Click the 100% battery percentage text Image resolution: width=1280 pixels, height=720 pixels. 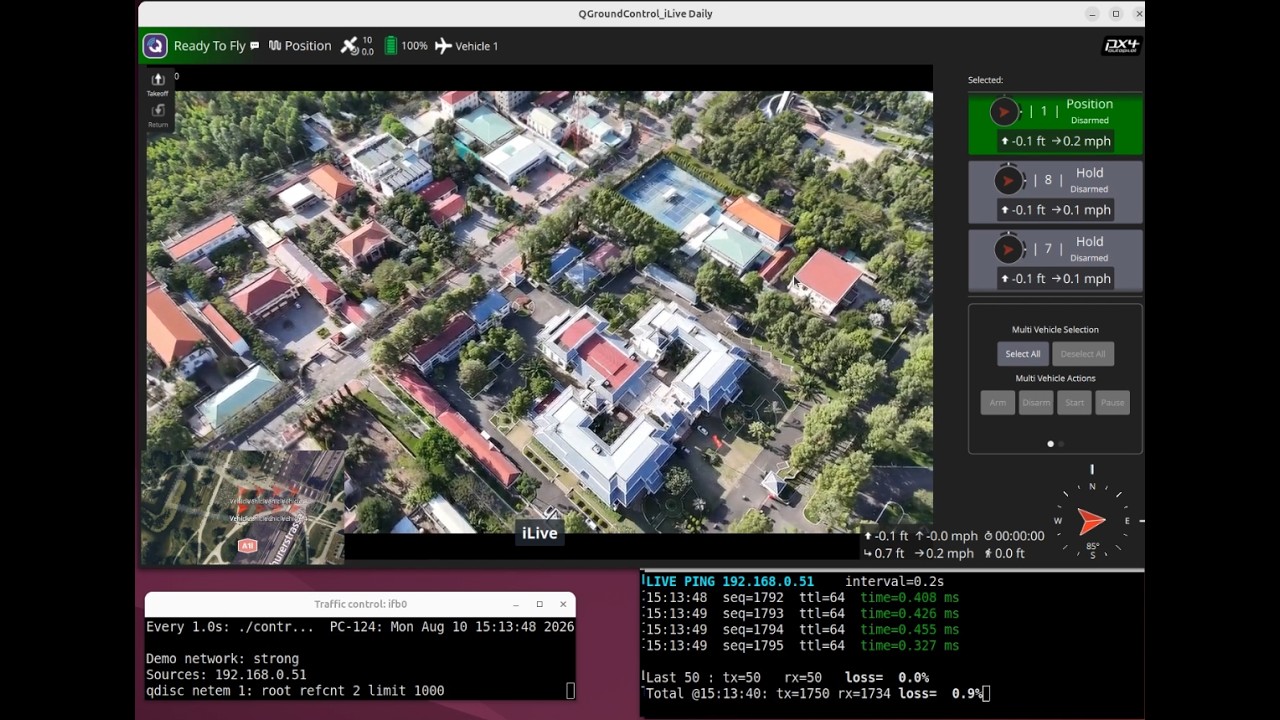tap(414, 46)
